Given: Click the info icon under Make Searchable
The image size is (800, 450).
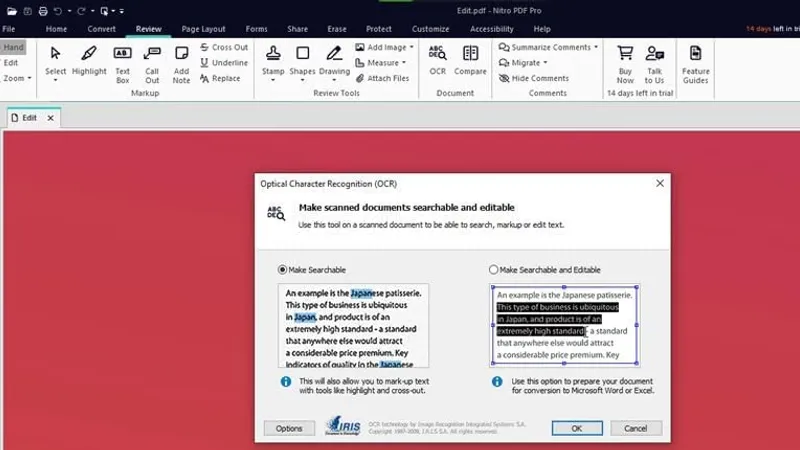Looking at the screenshot, I should point(286,382).
